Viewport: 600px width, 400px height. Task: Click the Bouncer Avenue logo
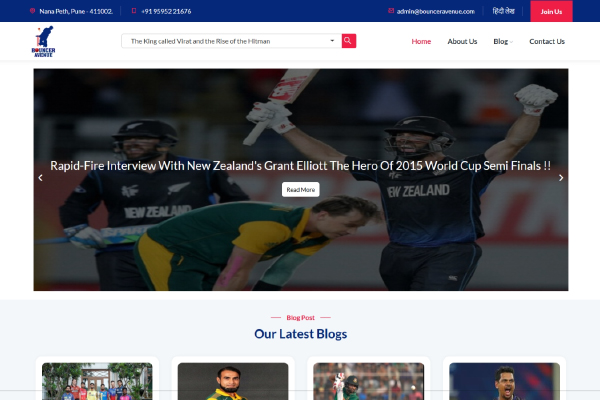coord(43,41)
